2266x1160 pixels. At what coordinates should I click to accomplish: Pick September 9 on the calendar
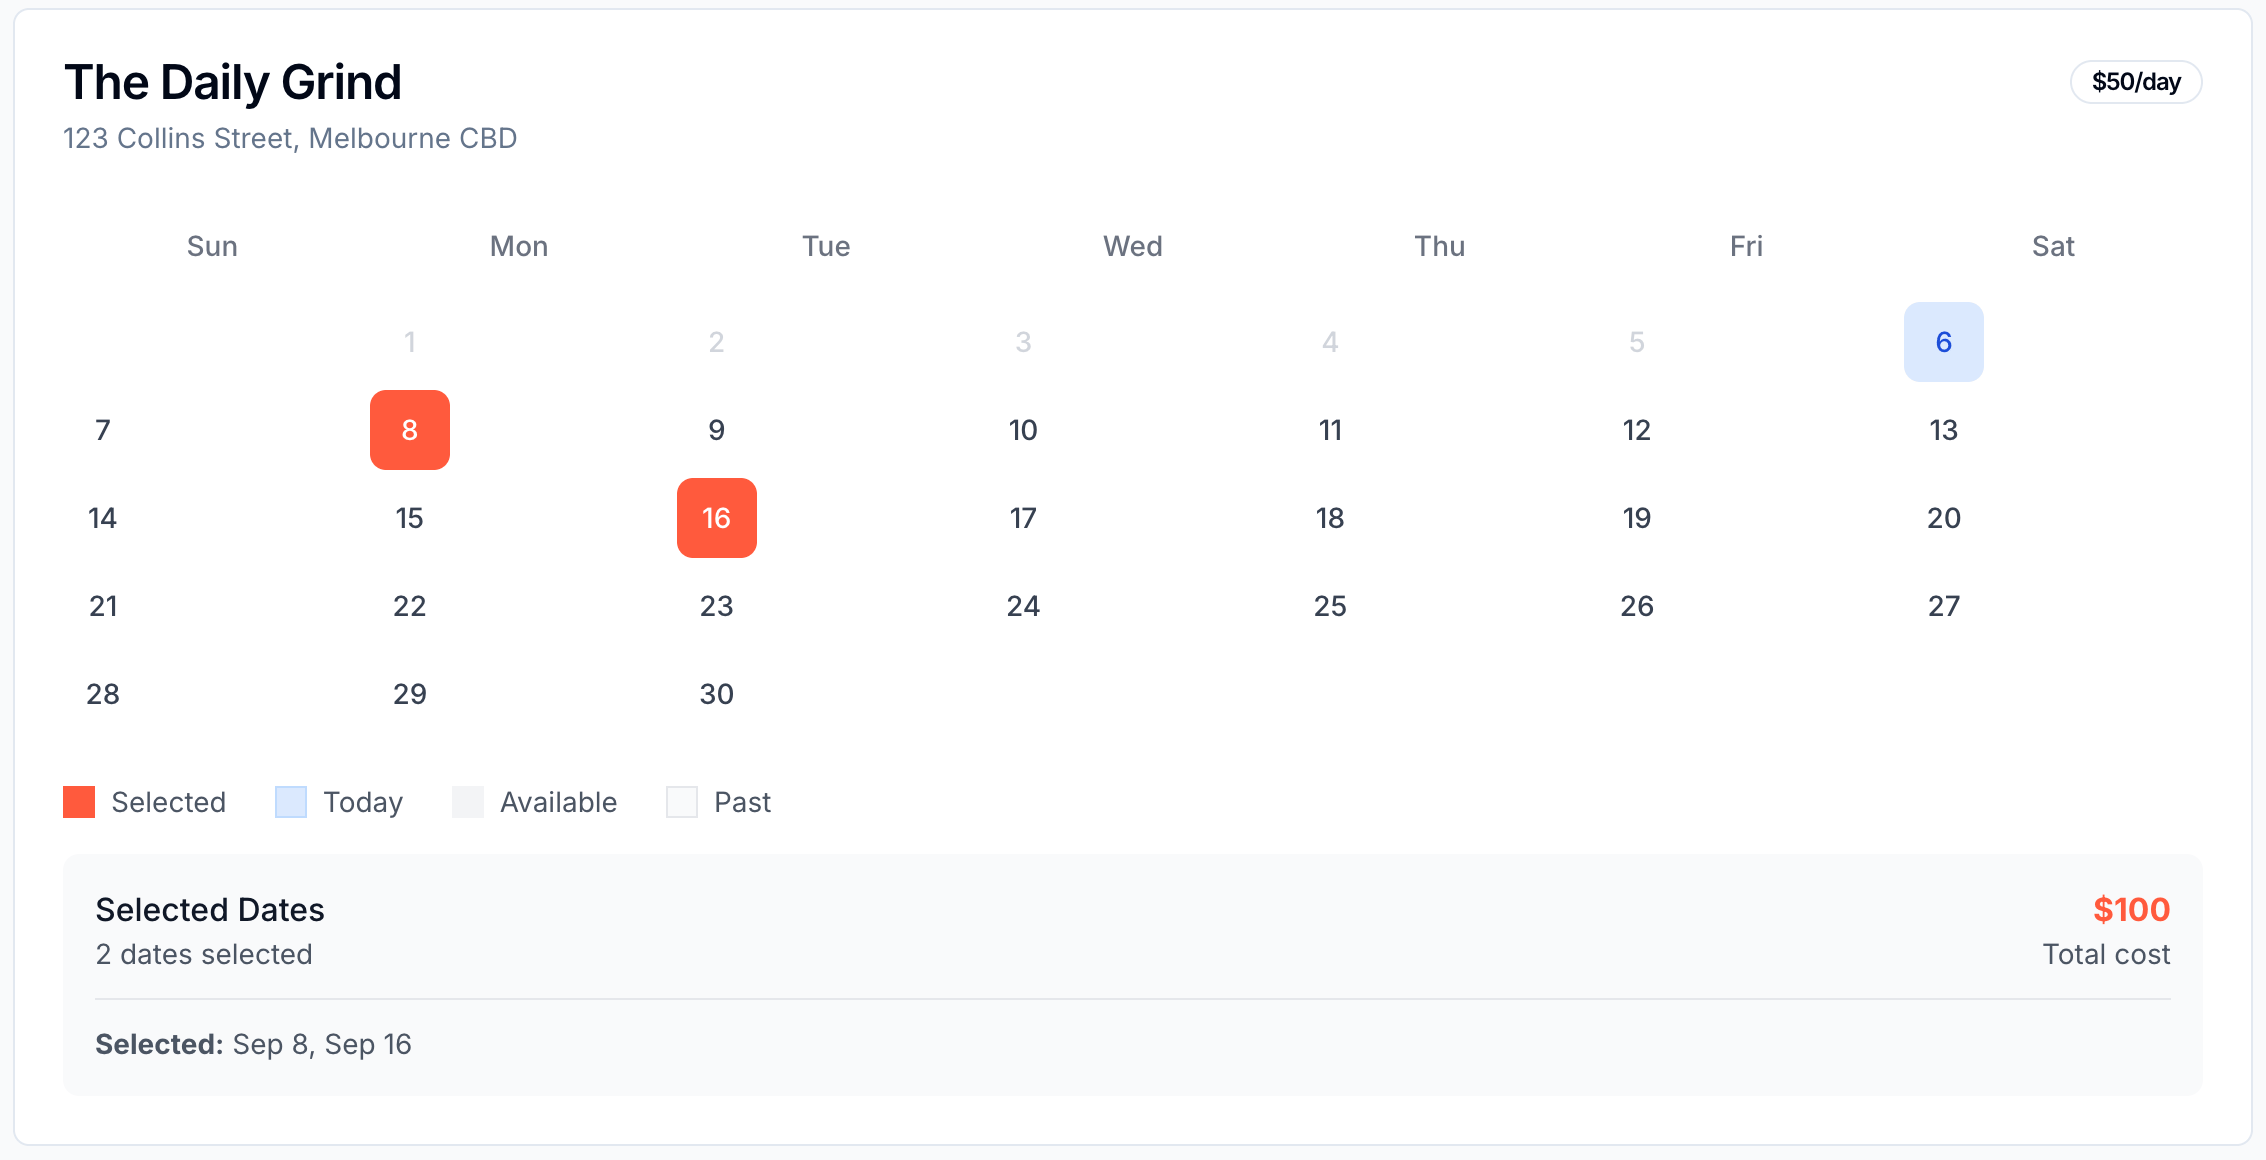click(716, 430)
